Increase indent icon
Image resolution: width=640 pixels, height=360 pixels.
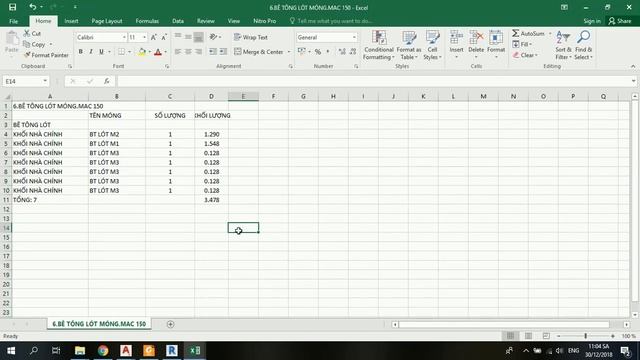point(223,52)
